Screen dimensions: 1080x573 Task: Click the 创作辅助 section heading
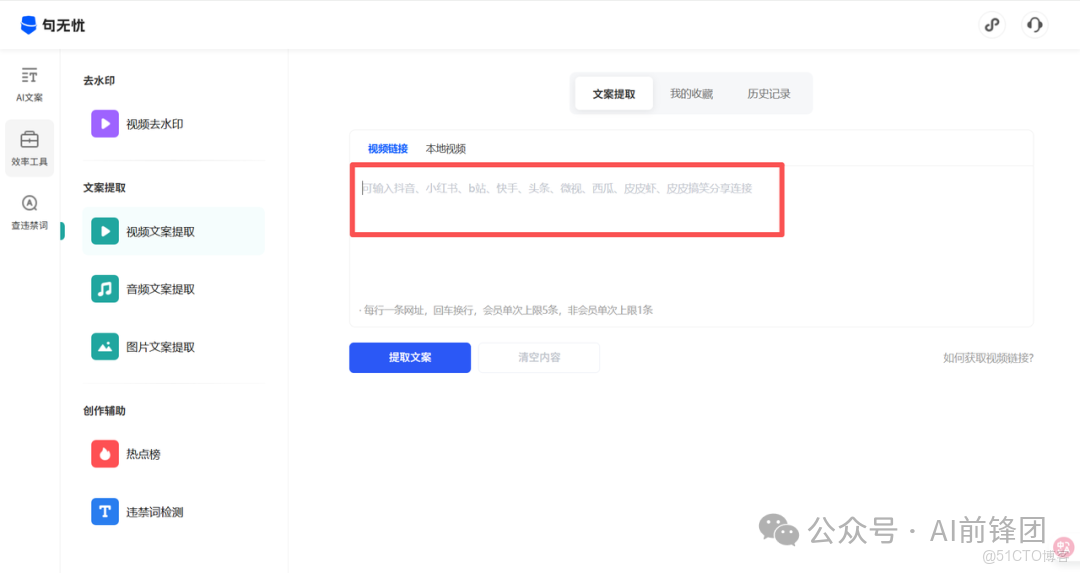pos(105,411)
